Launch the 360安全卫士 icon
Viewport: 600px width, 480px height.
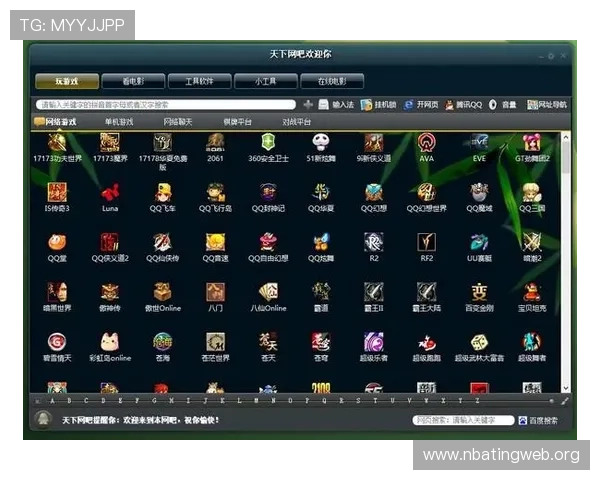[x=268, y=147]
